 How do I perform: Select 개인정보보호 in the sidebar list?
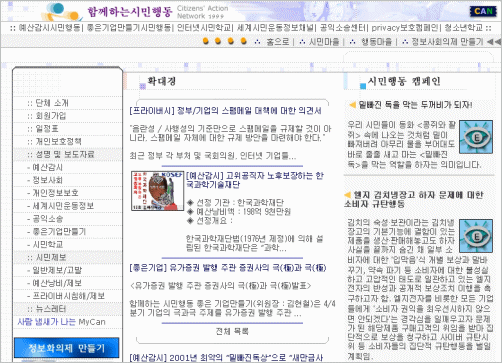(x=55, y=193)
